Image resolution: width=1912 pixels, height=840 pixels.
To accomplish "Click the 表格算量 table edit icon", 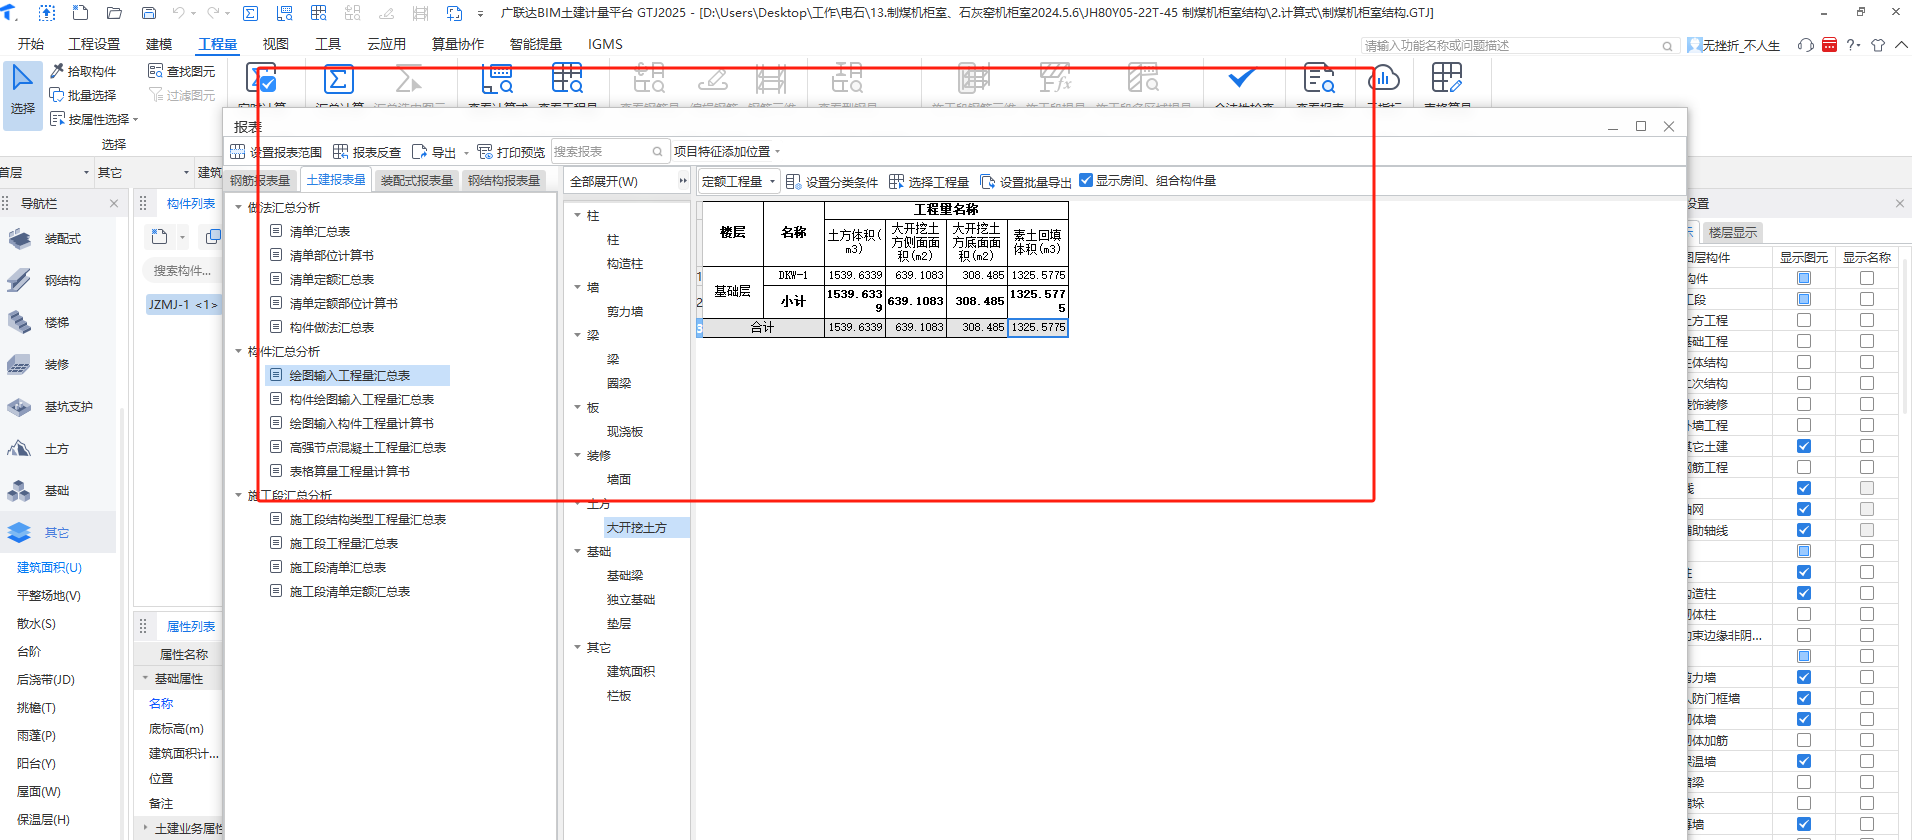I will (1446, 79).
